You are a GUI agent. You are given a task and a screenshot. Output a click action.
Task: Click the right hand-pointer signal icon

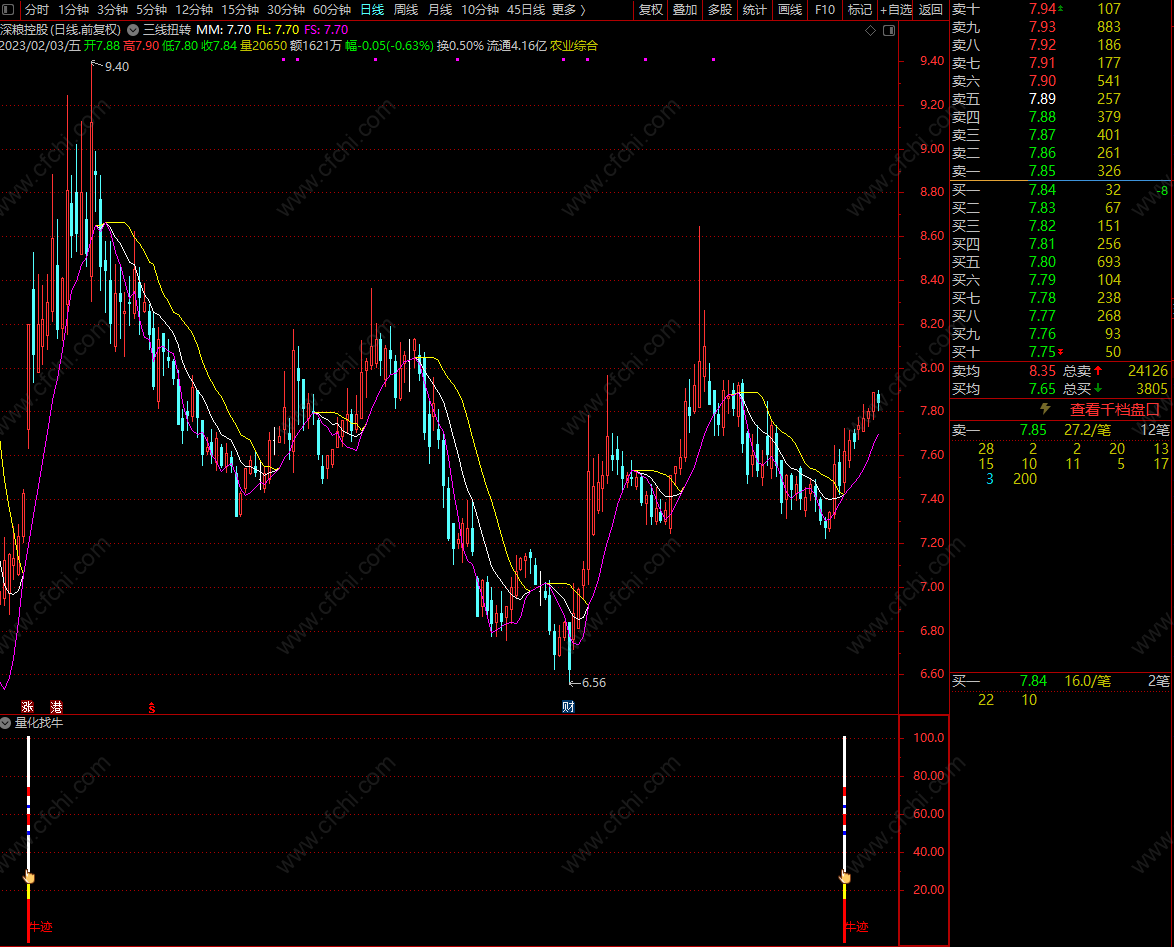(x=845, y=877)
